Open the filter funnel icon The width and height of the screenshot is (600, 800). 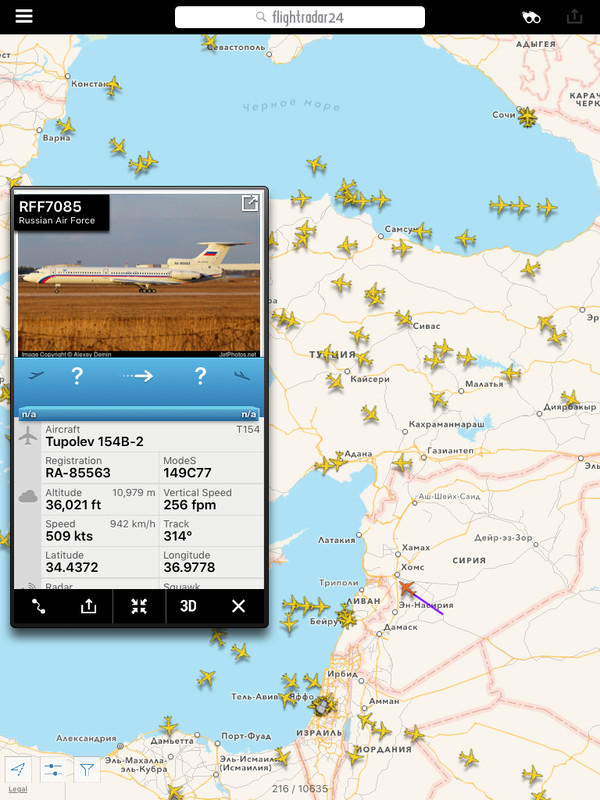[87, 769]
